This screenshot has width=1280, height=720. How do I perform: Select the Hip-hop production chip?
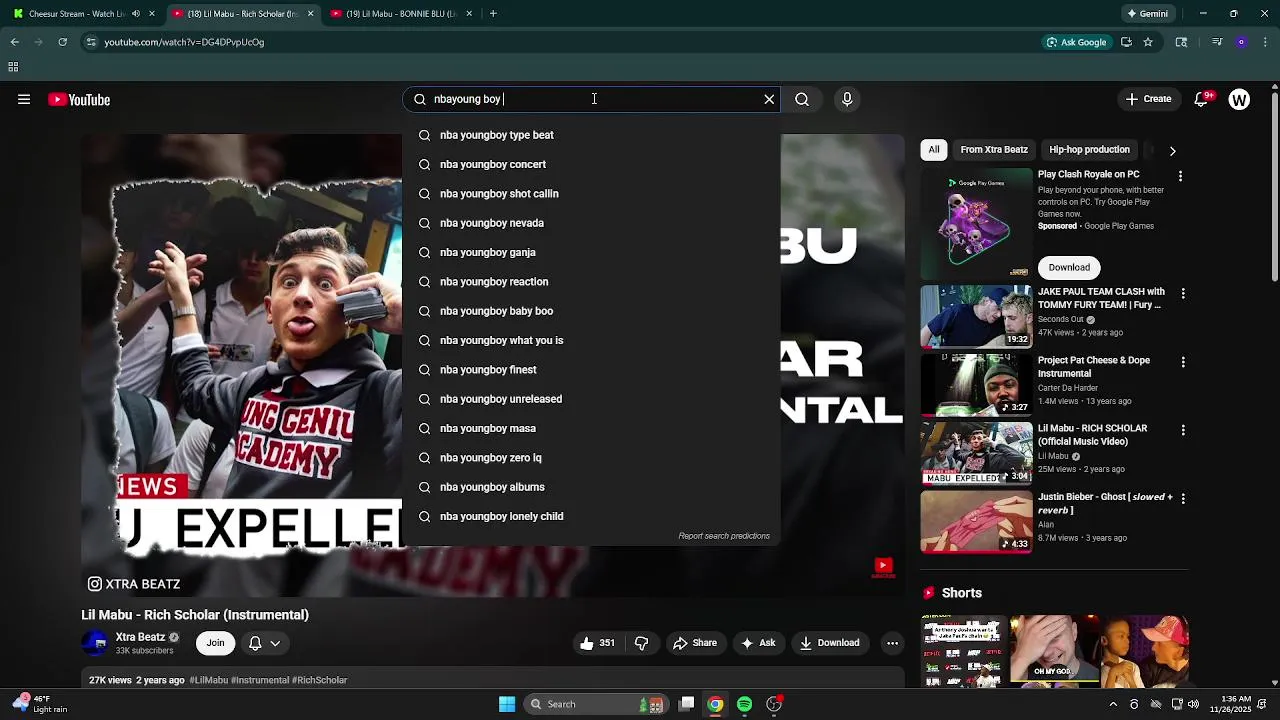[1089, 150]
